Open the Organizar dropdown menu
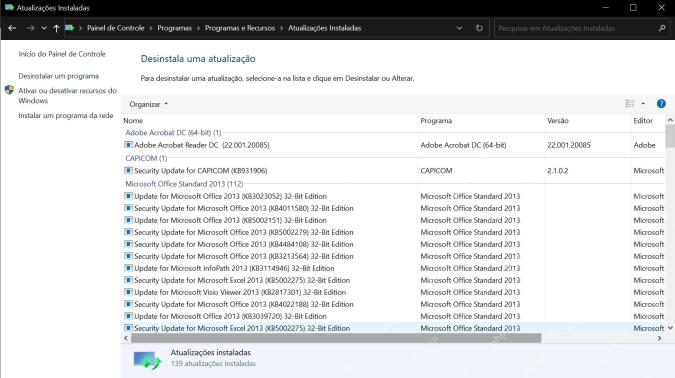 149,104
